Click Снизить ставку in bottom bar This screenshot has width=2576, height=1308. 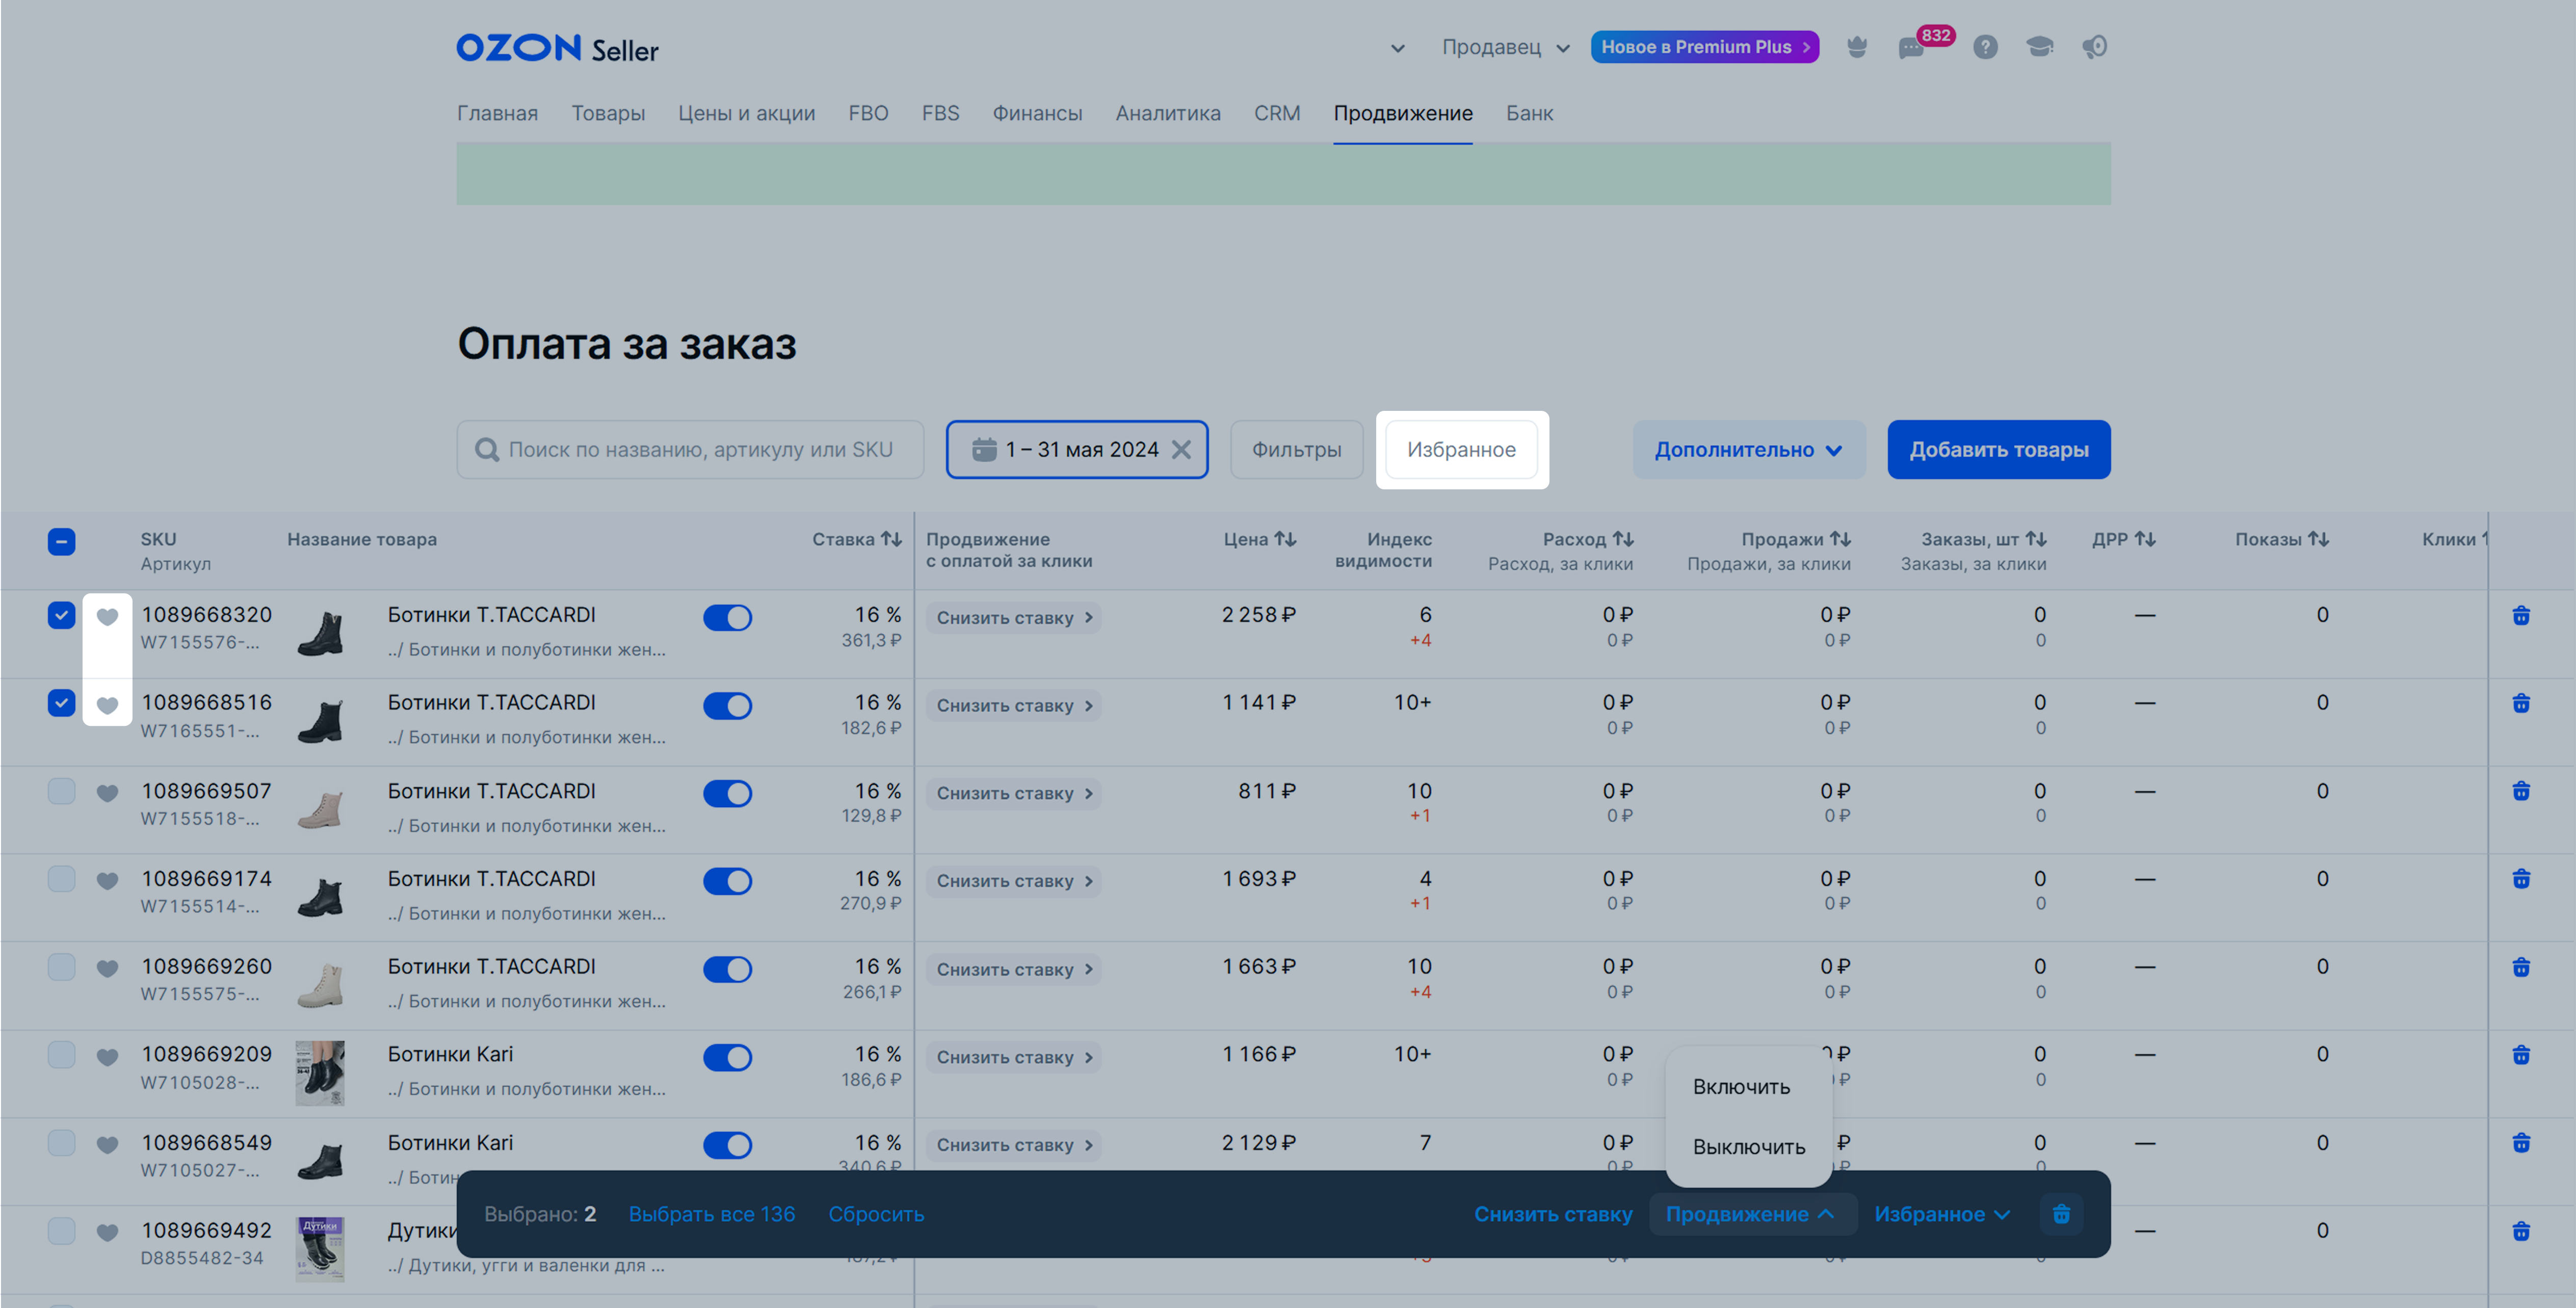coord(1552,1214)
